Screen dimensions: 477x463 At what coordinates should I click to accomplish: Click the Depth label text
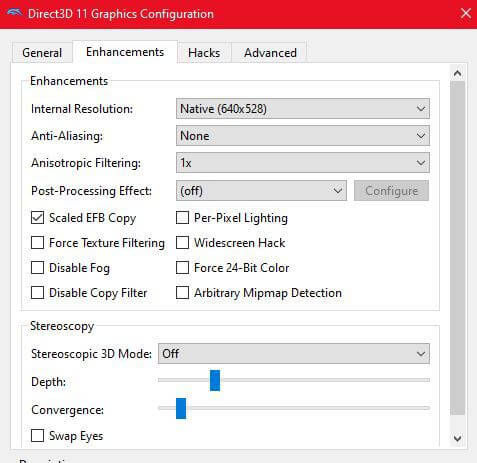[x=48, y=382]
